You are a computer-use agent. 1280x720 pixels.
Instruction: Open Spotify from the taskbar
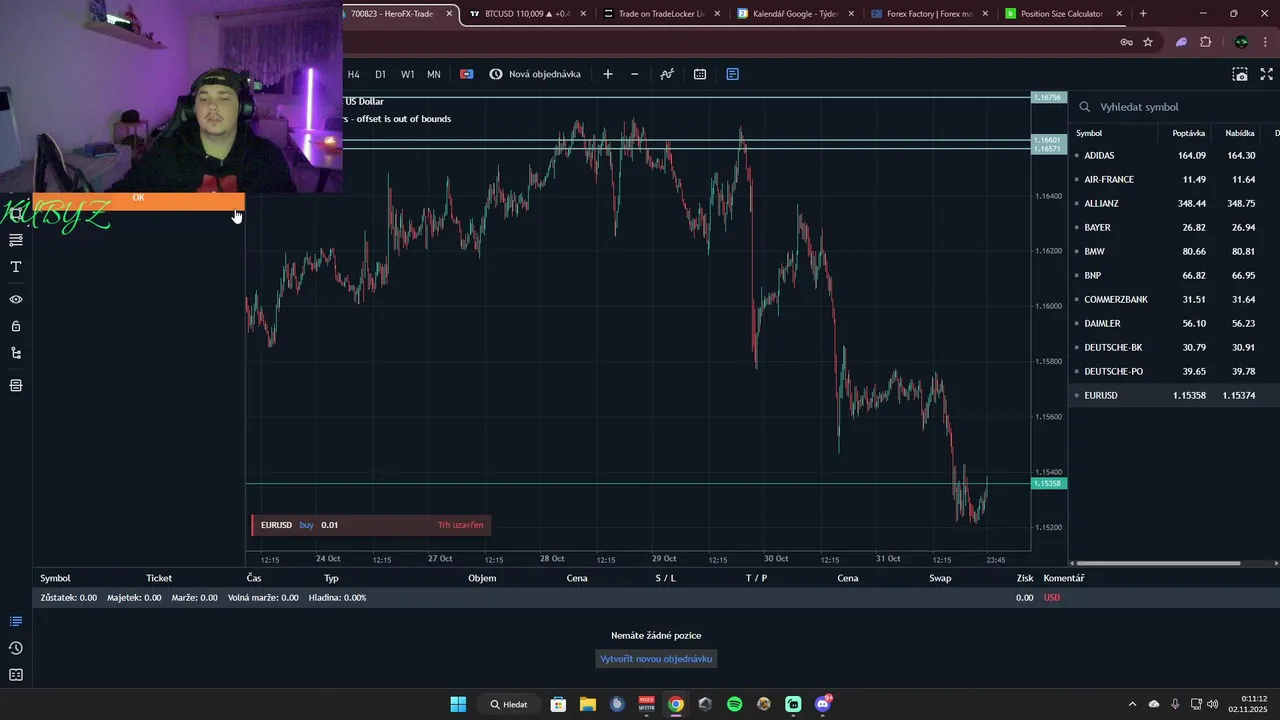click(x=735, y=704)
